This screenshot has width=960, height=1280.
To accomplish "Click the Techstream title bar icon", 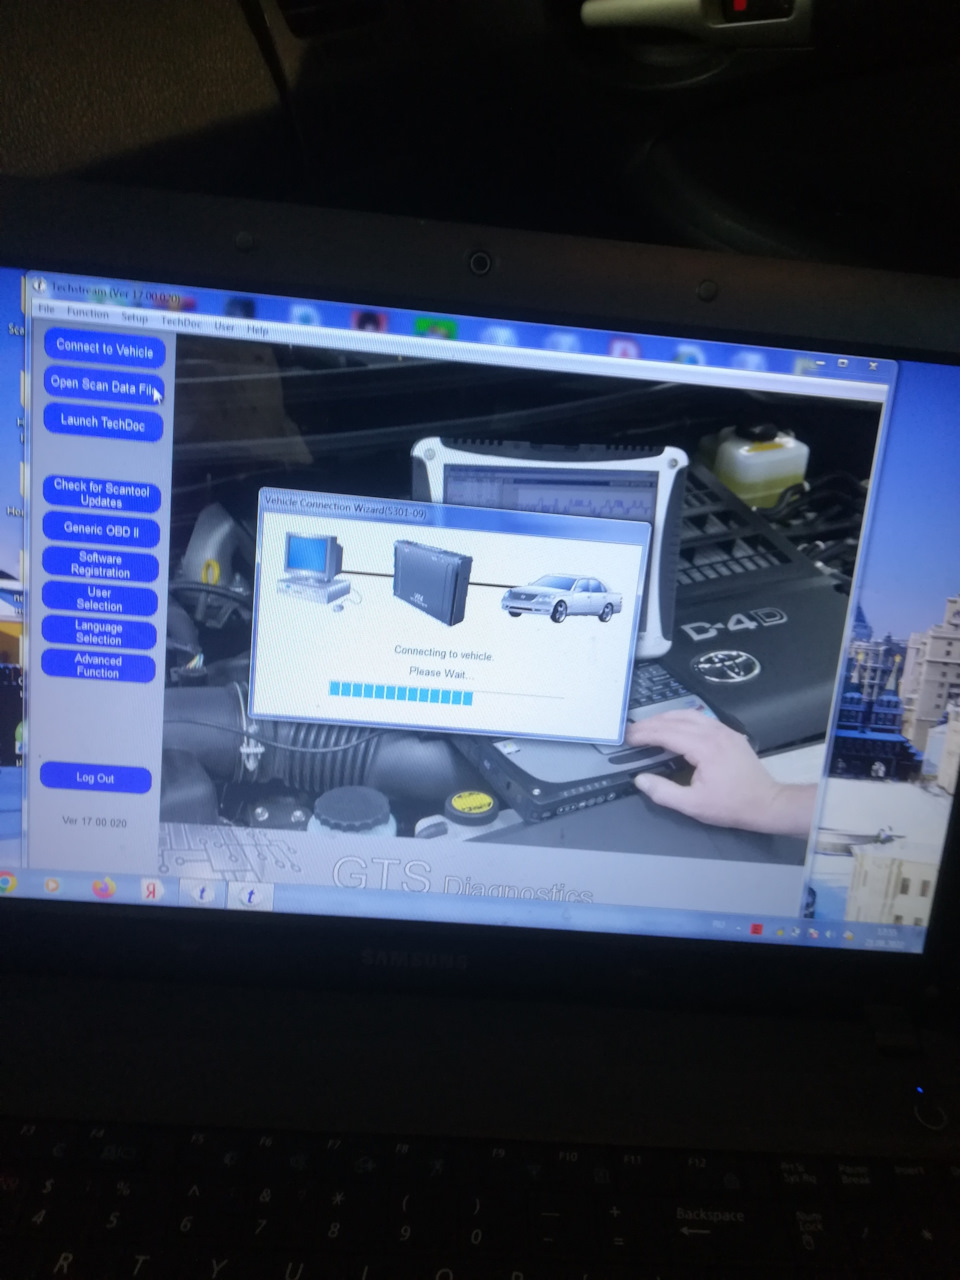I will [40, 284].
